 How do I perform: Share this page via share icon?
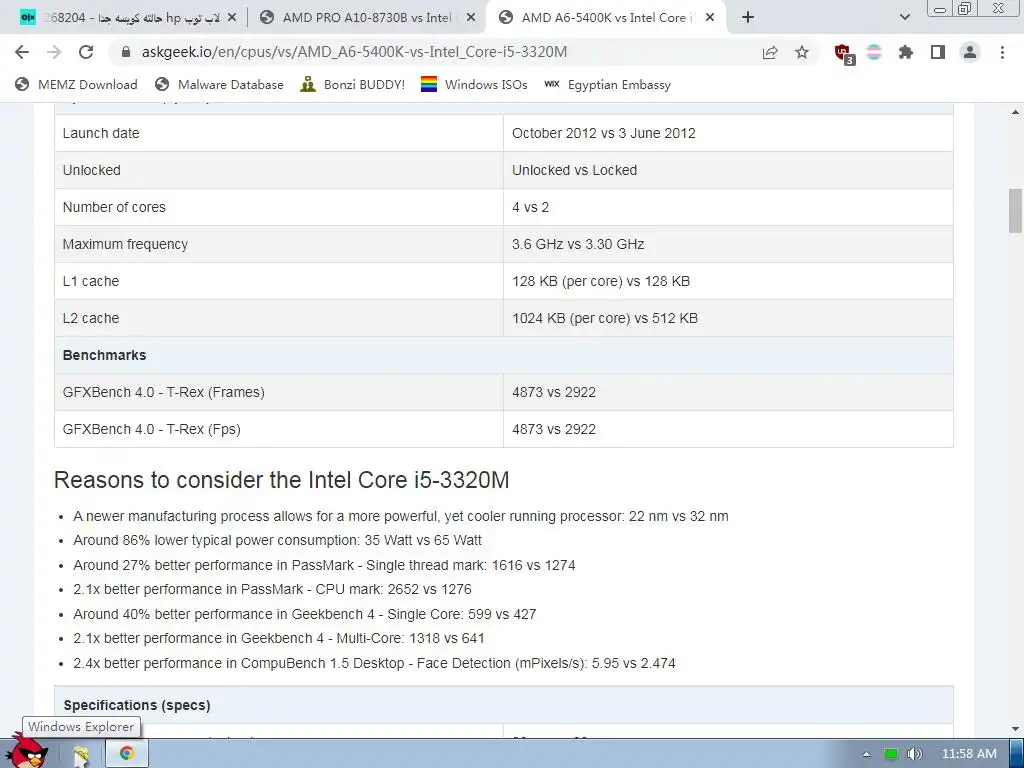770,52
